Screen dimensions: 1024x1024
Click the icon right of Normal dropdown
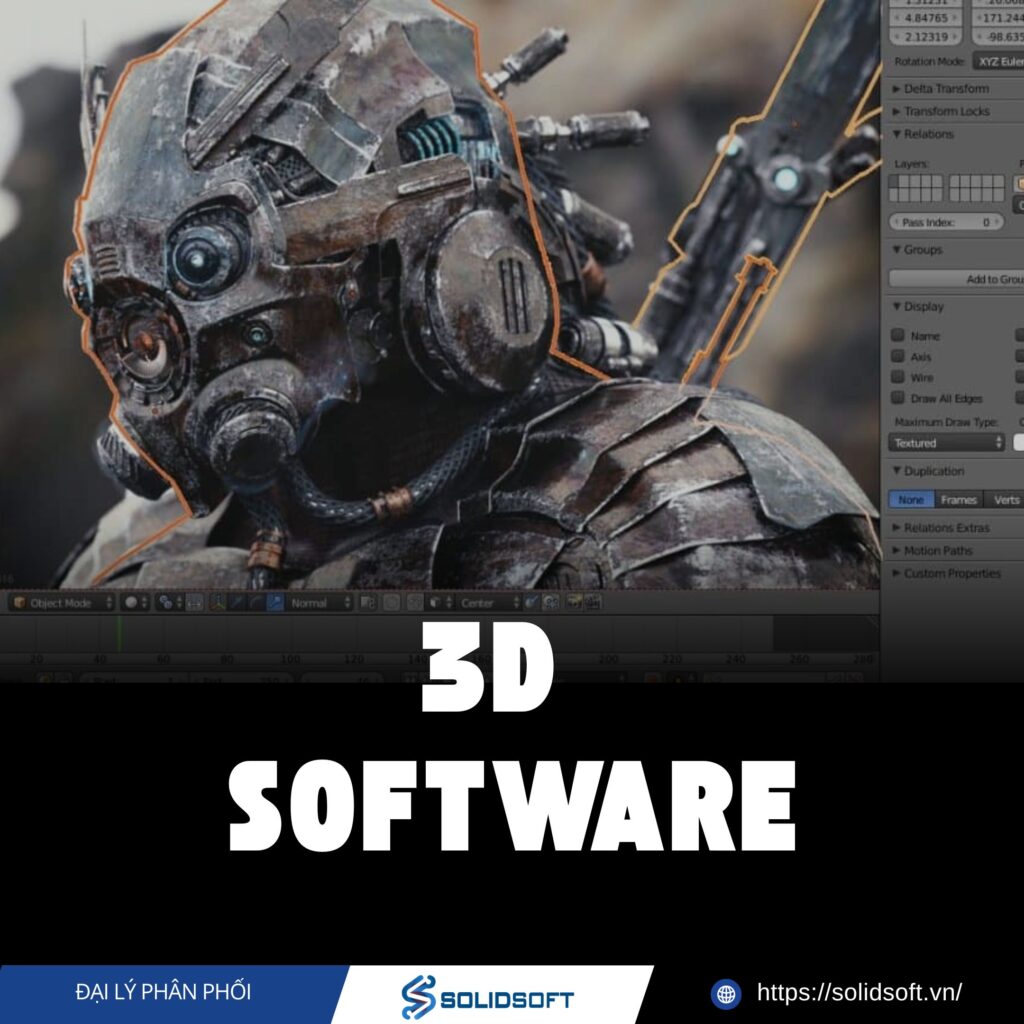click(368, 603)
